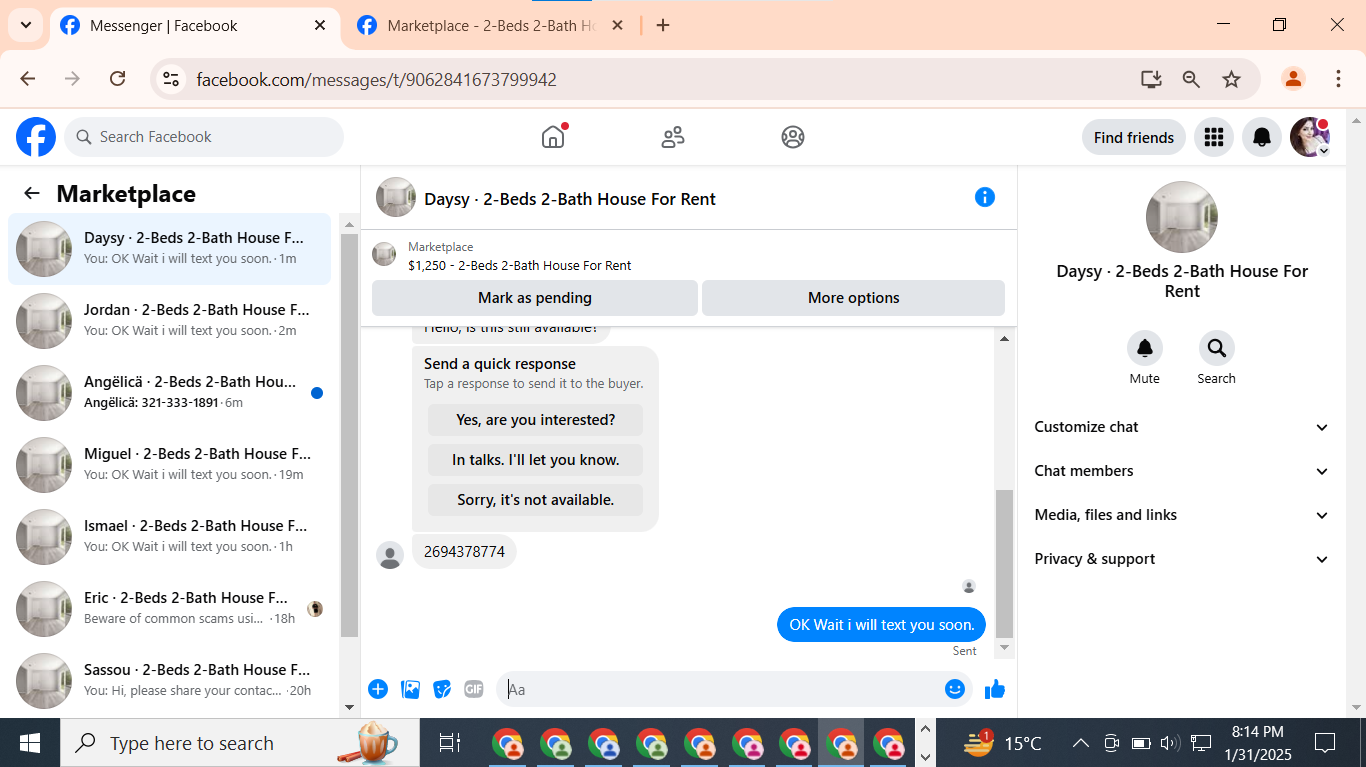
Task: Send a thumbs-up like
Action: (x=995, y=689)
